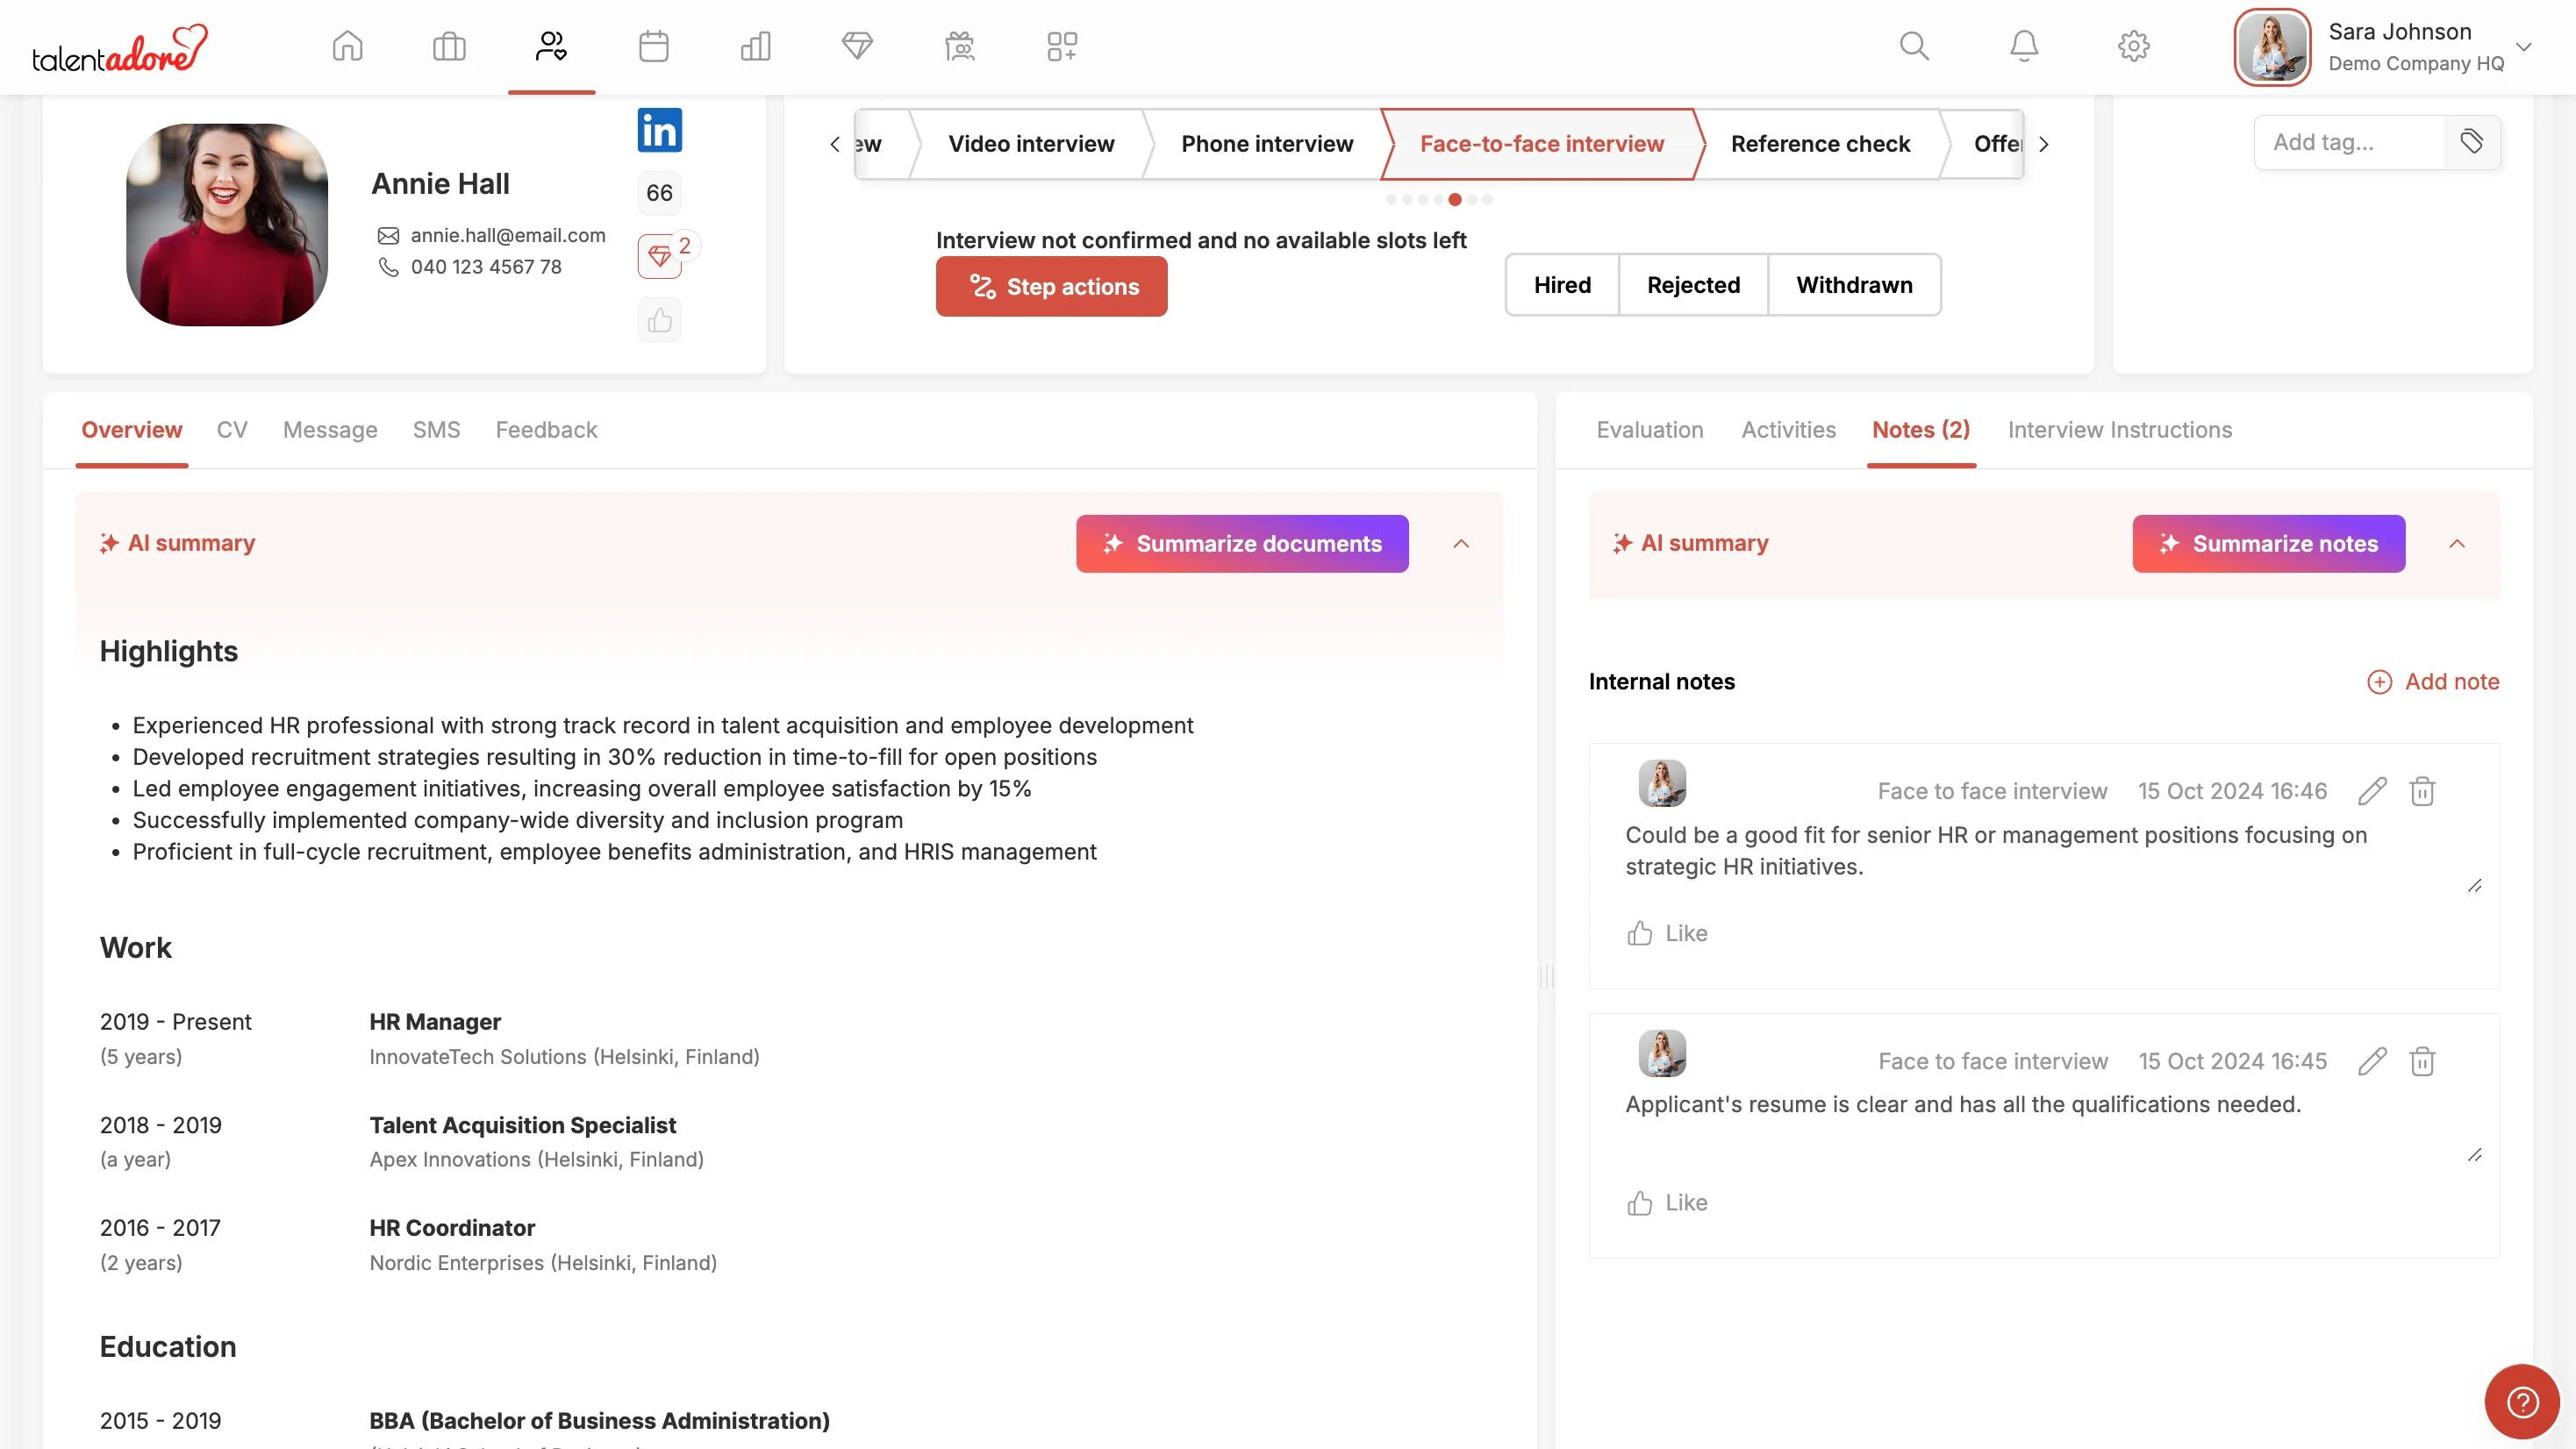
Task: Delete the 16:46 internal note
Action: click(2421, 791)
